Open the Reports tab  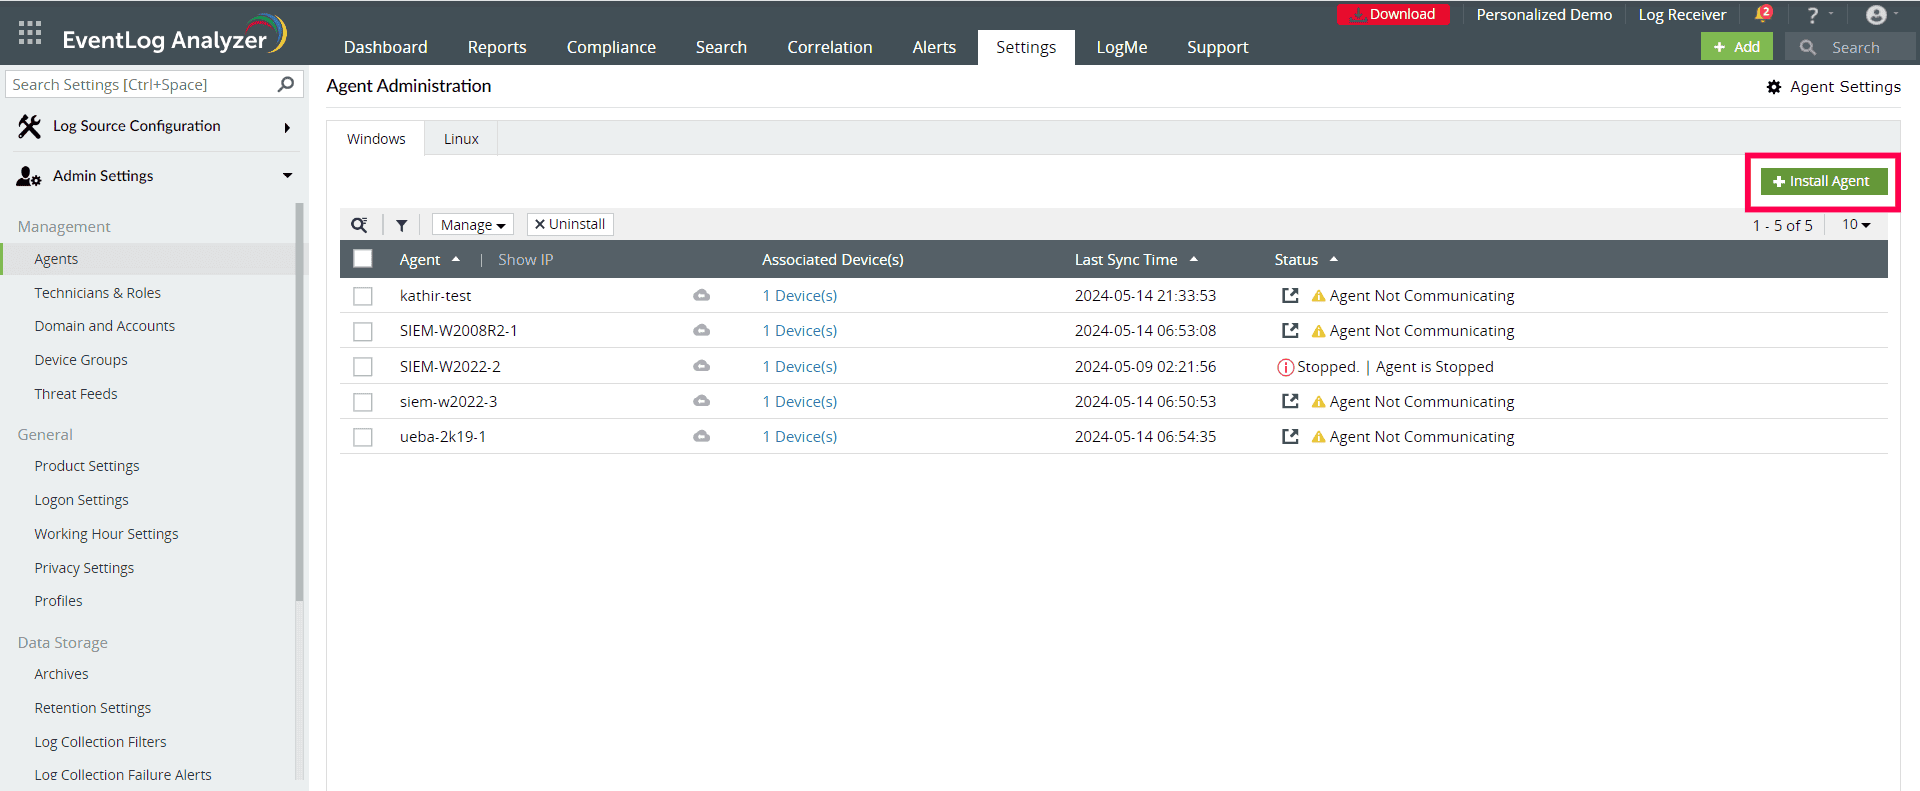pyautogui.click(x=497, y=47)
